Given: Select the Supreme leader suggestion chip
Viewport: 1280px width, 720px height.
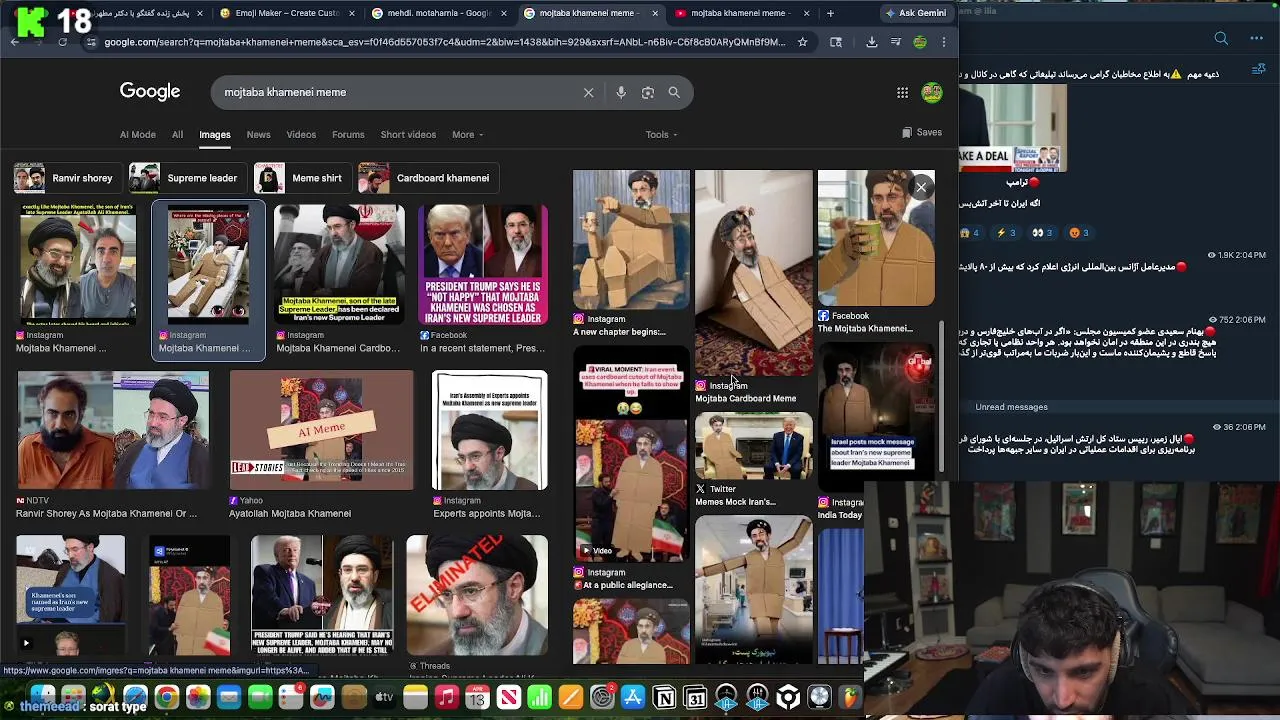Looking at the screenshot, I should 189,178.
